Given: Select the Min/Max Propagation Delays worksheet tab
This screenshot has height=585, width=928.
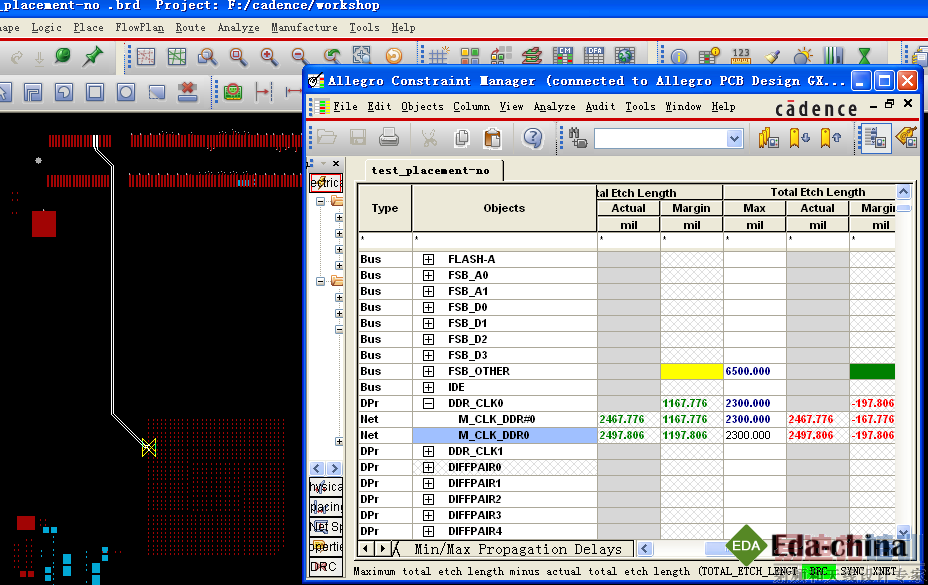Looking at the screenshot, I should point(517,549).
